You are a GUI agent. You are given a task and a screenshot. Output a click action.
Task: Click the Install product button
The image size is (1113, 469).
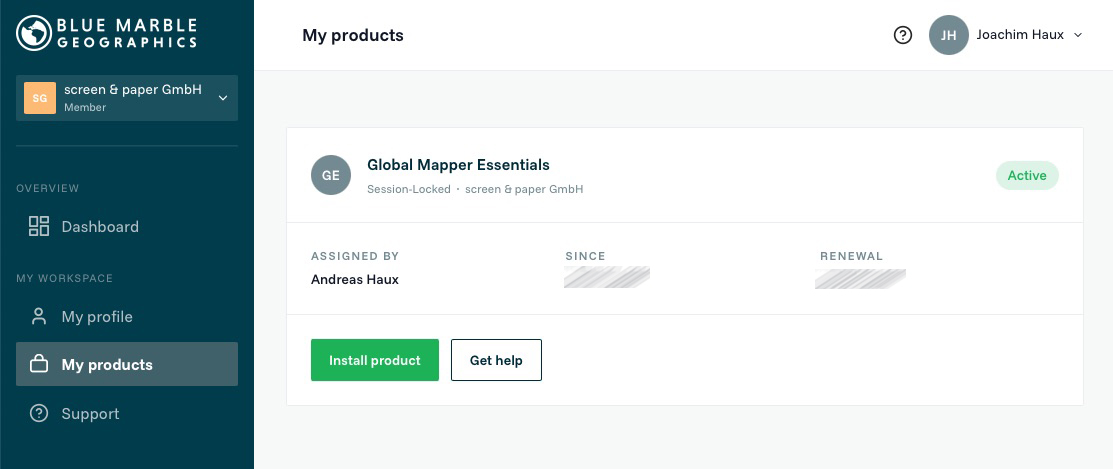(x=375, y=360)
